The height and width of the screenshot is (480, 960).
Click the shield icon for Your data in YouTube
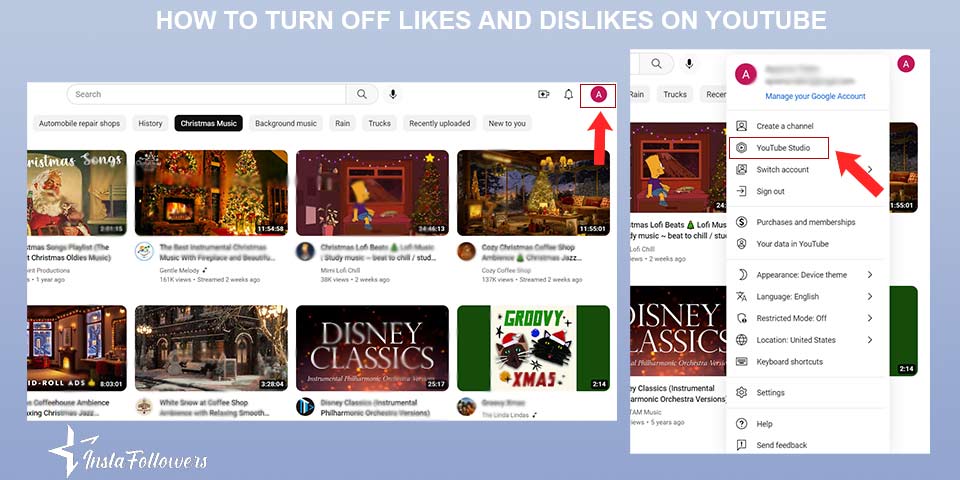pos(741,244)
